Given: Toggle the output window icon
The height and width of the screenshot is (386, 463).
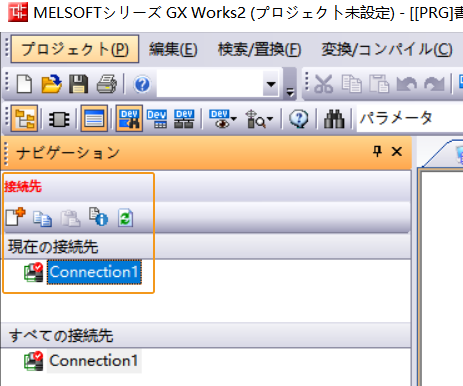Looking at the screenshot, I should tap(94, 118).
